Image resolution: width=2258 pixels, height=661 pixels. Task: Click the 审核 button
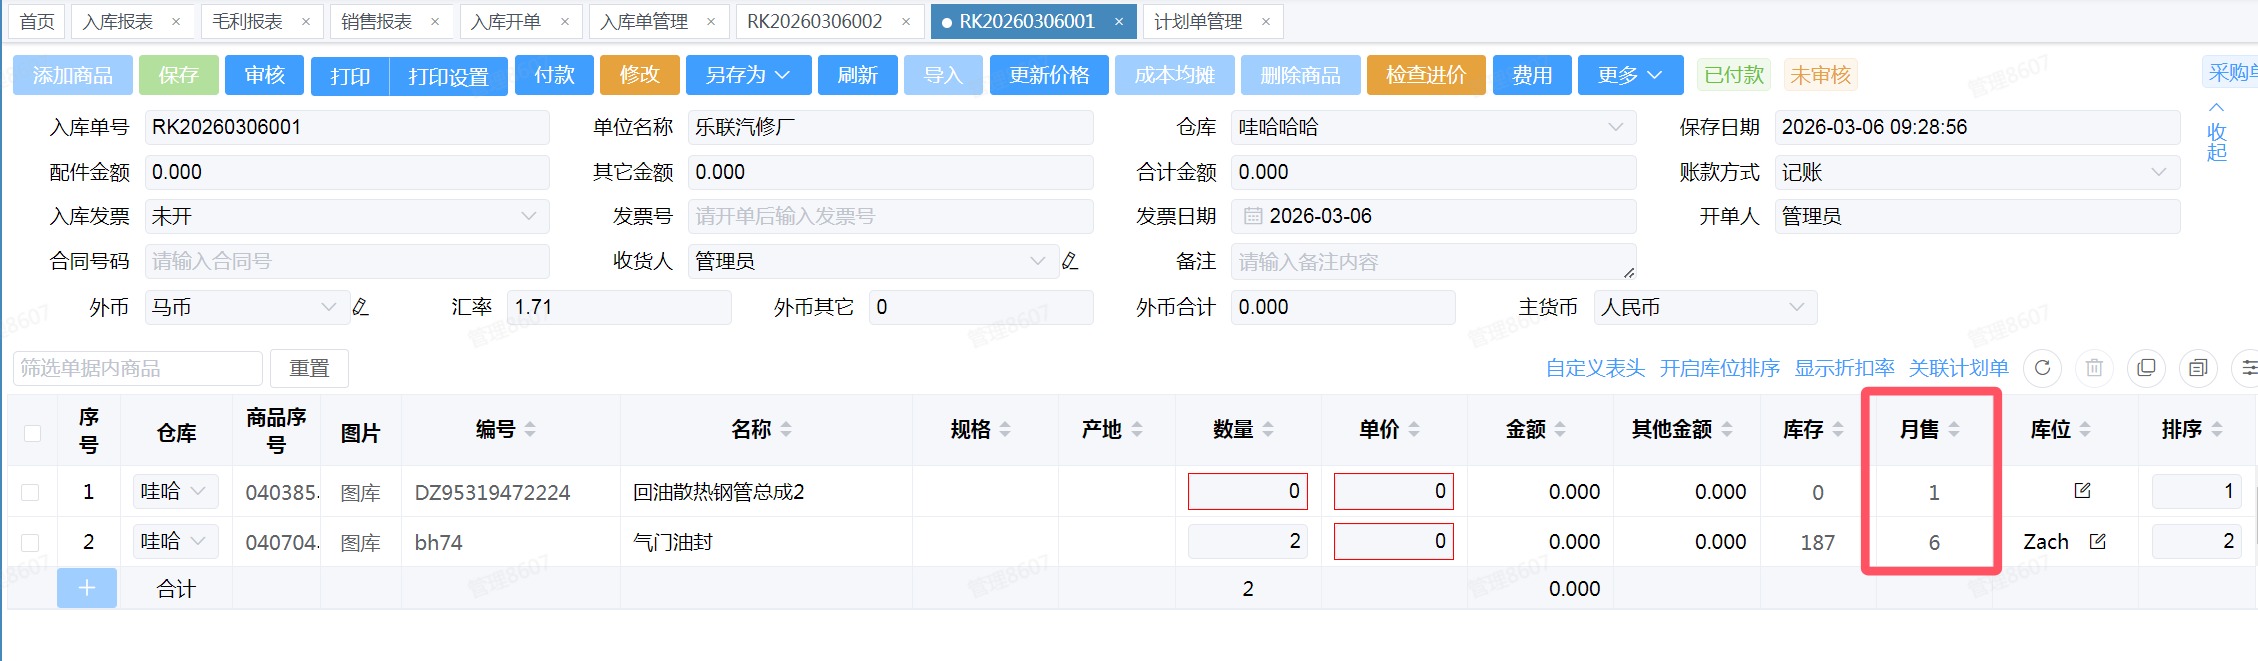[x=265, y=75]
